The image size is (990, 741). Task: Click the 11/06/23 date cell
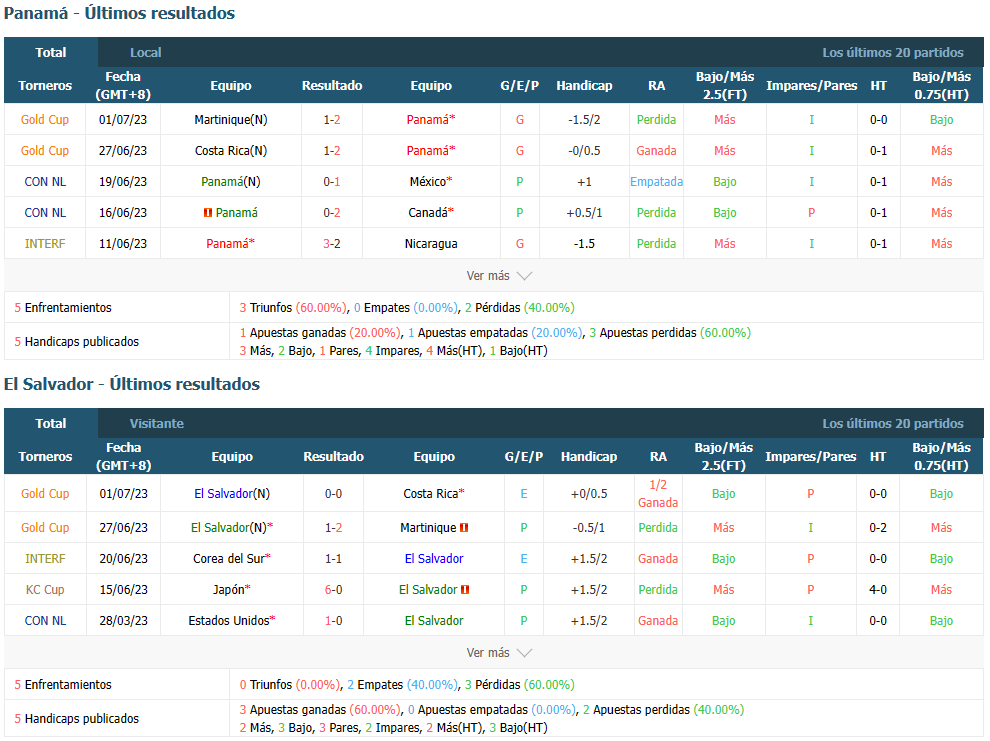(123, 244)
